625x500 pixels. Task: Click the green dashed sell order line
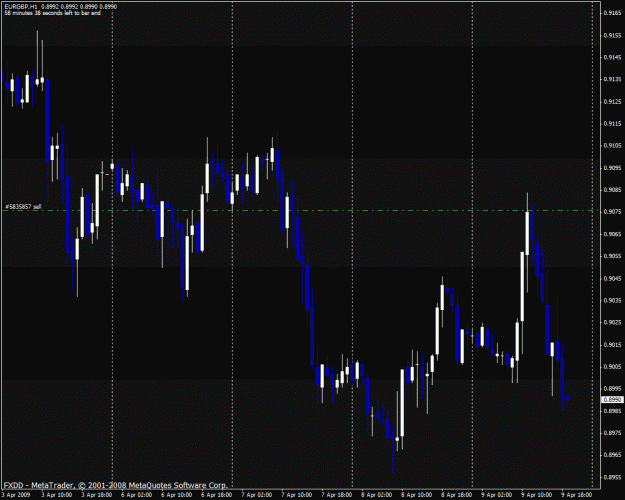pos(297,211)
